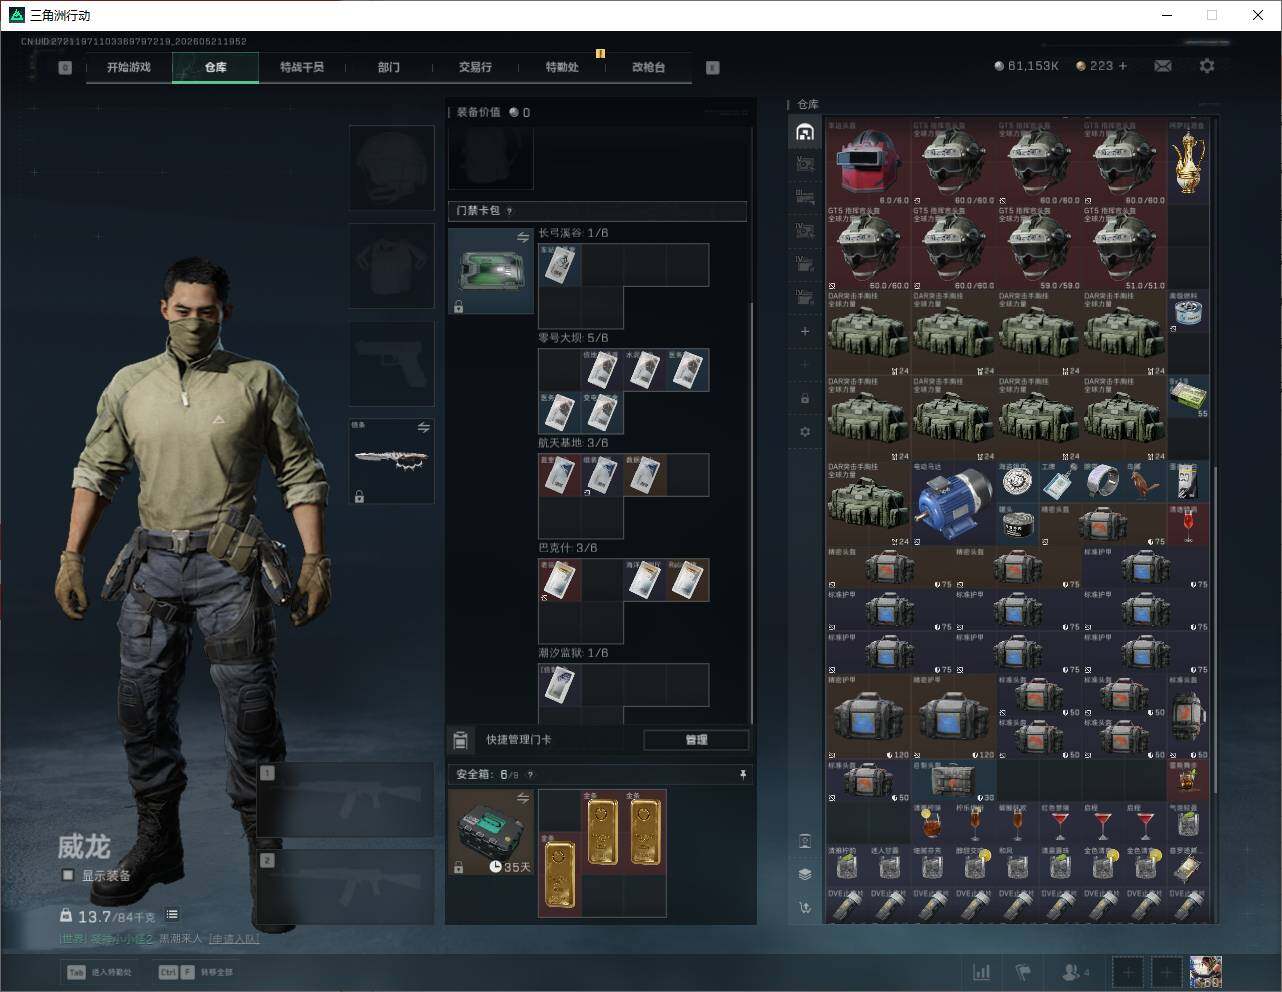Select the main warehouse page icon

[x=805, y=131]
